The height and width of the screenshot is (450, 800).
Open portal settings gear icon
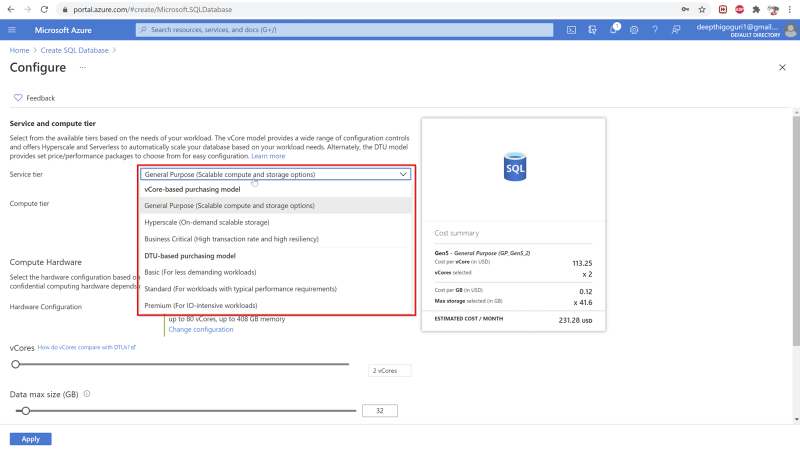click(635, 30)
